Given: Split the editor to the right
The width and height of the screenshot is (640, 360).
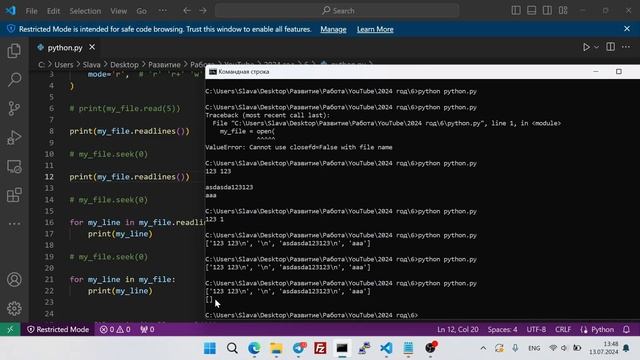Looking at the screenshot, I should [x=611, y=47].
